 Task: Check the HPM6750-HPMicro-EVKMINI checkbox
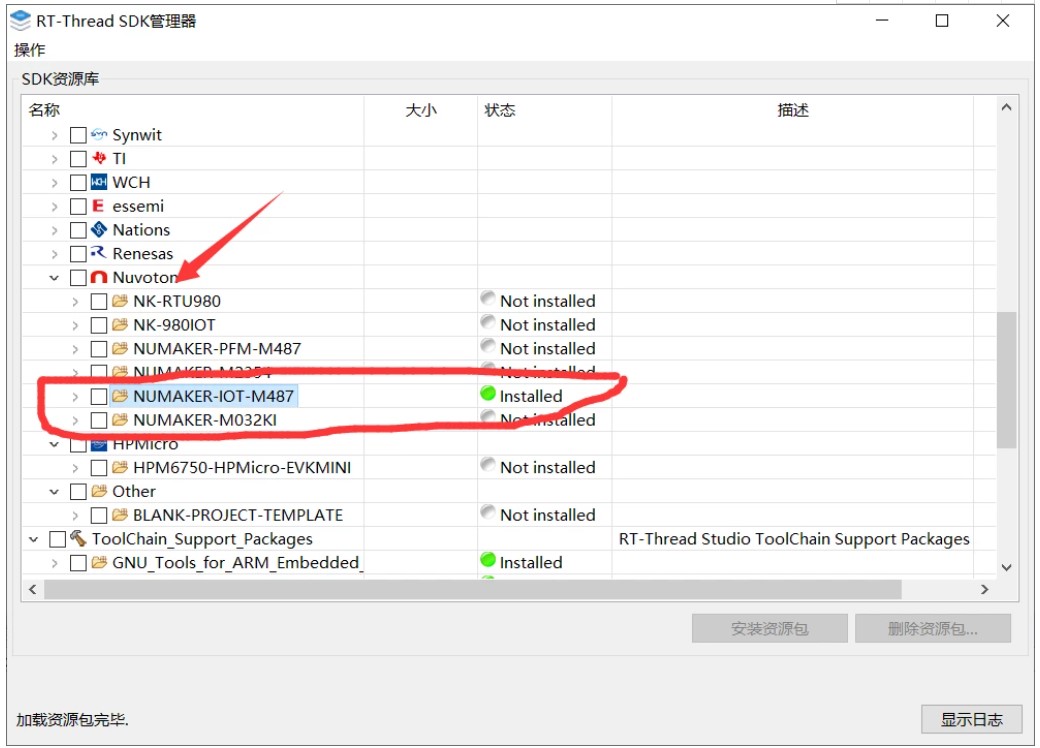[99, 468]
